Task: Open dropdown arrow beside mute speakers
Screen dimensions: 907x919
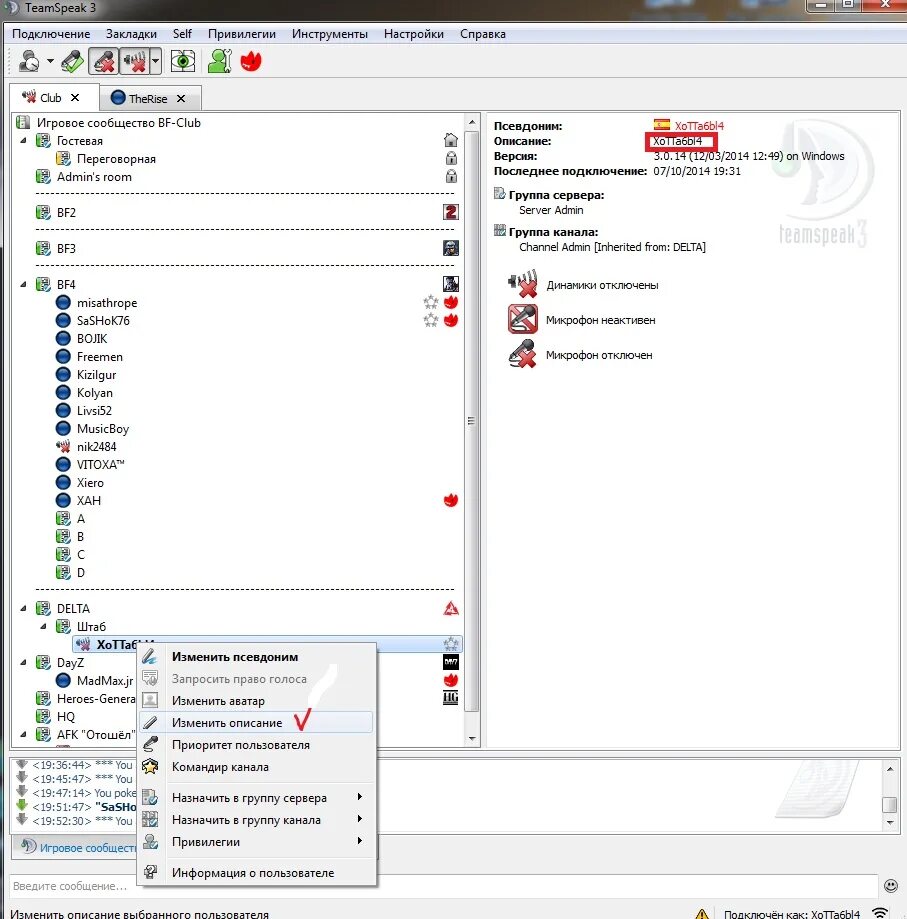Action: click(x=155, y=61)
